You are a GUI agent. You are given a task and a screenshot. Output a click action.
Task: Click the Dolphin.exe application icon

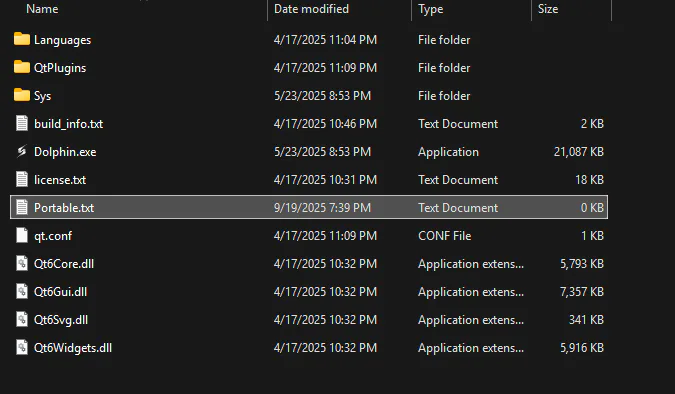click(x=22, y=151)
